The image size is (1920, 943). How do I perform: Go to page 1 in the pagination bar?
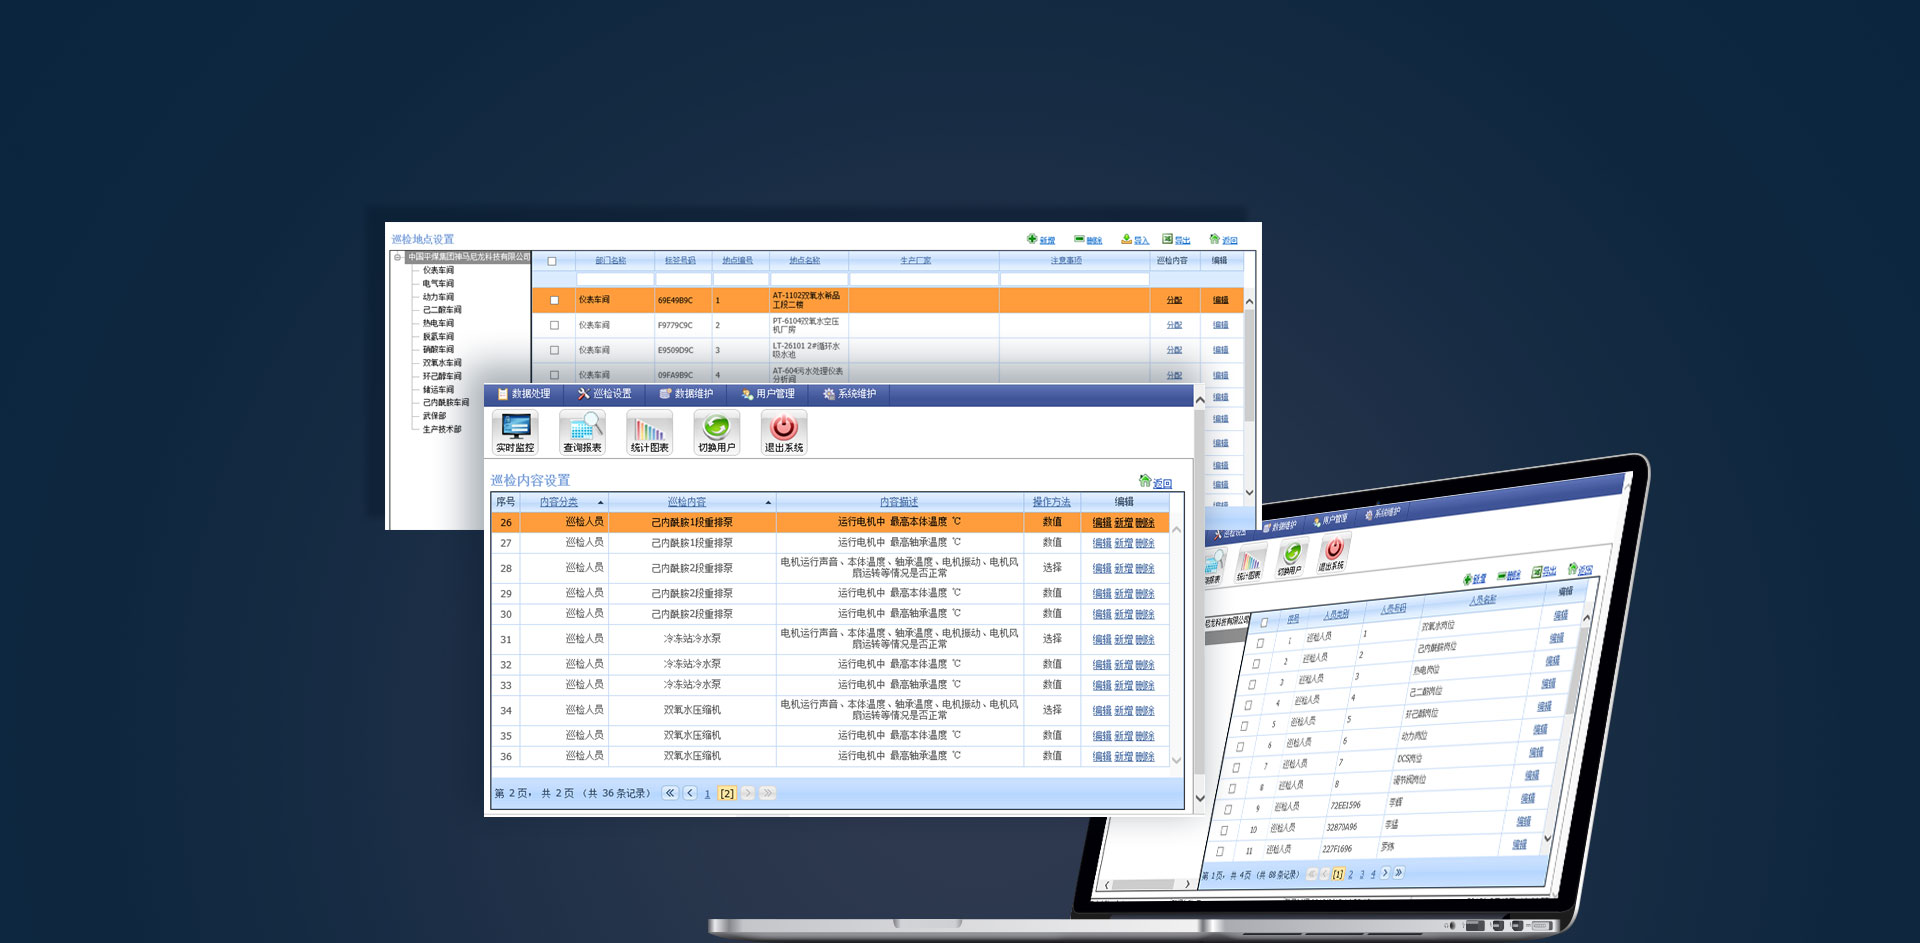707,794
